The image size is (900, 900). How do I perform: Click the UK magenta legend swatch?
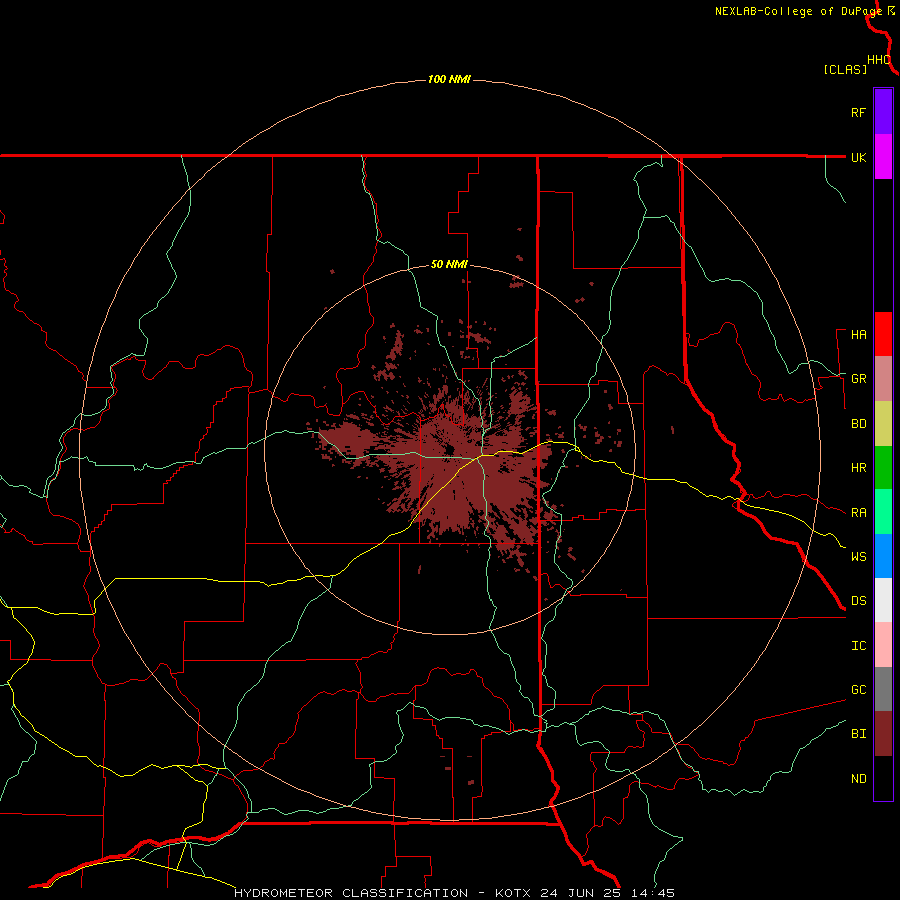pyautogui.click(x=883, y=157)
